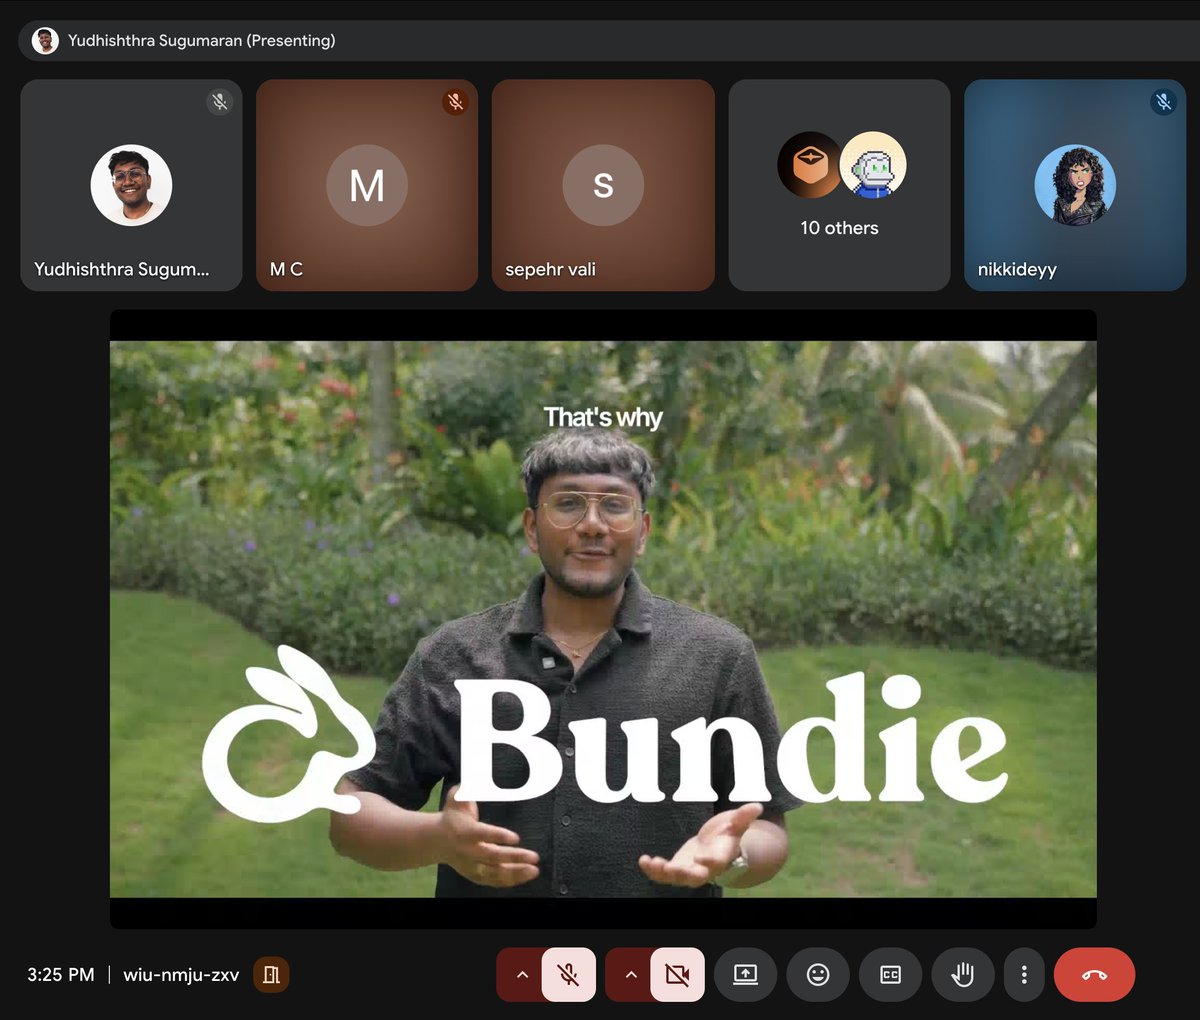Select Yudhishthra Sugumaran participant tile
This screenshot has width=1200, height=1020.
(131, 186)
